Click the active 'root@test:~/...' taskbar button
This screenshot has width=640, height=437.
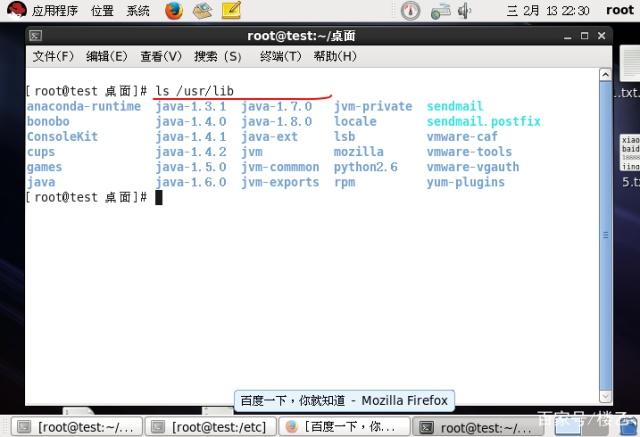pos(476,427)
